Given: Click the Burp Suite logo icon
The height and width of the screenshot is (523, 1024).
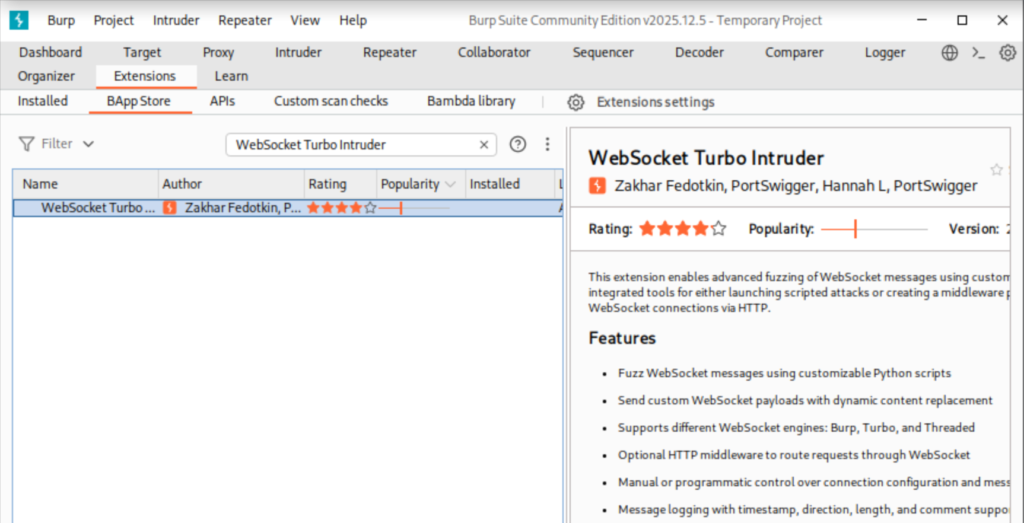Looking at the screenshot, I should (19, 20).
